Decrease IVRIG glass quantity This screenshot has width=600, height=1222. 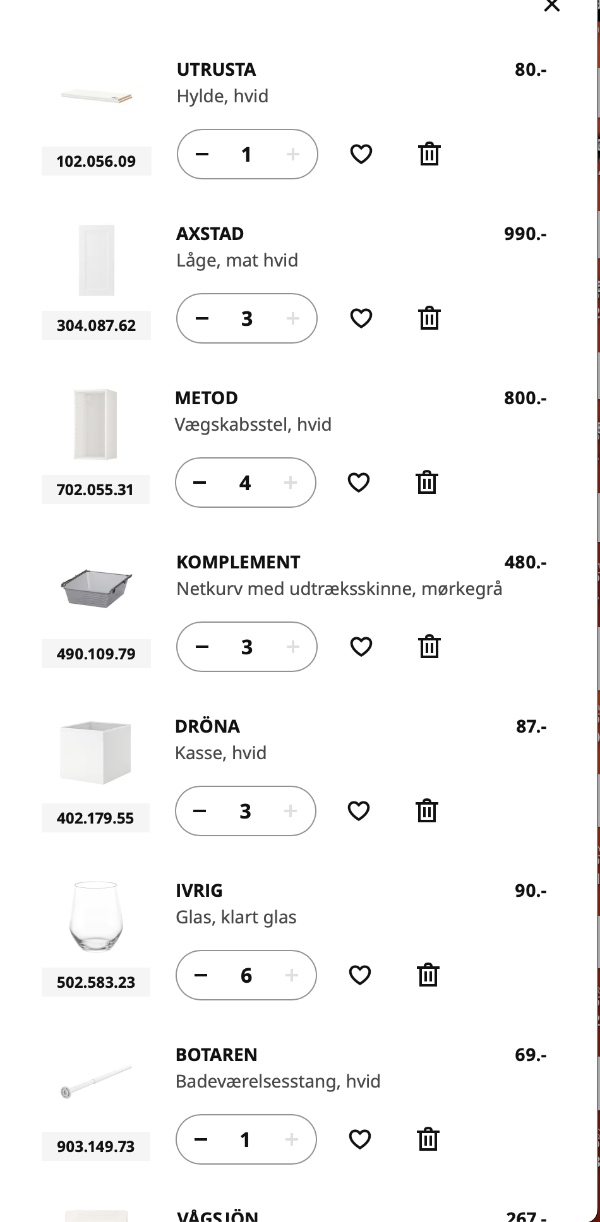[200, 974]
